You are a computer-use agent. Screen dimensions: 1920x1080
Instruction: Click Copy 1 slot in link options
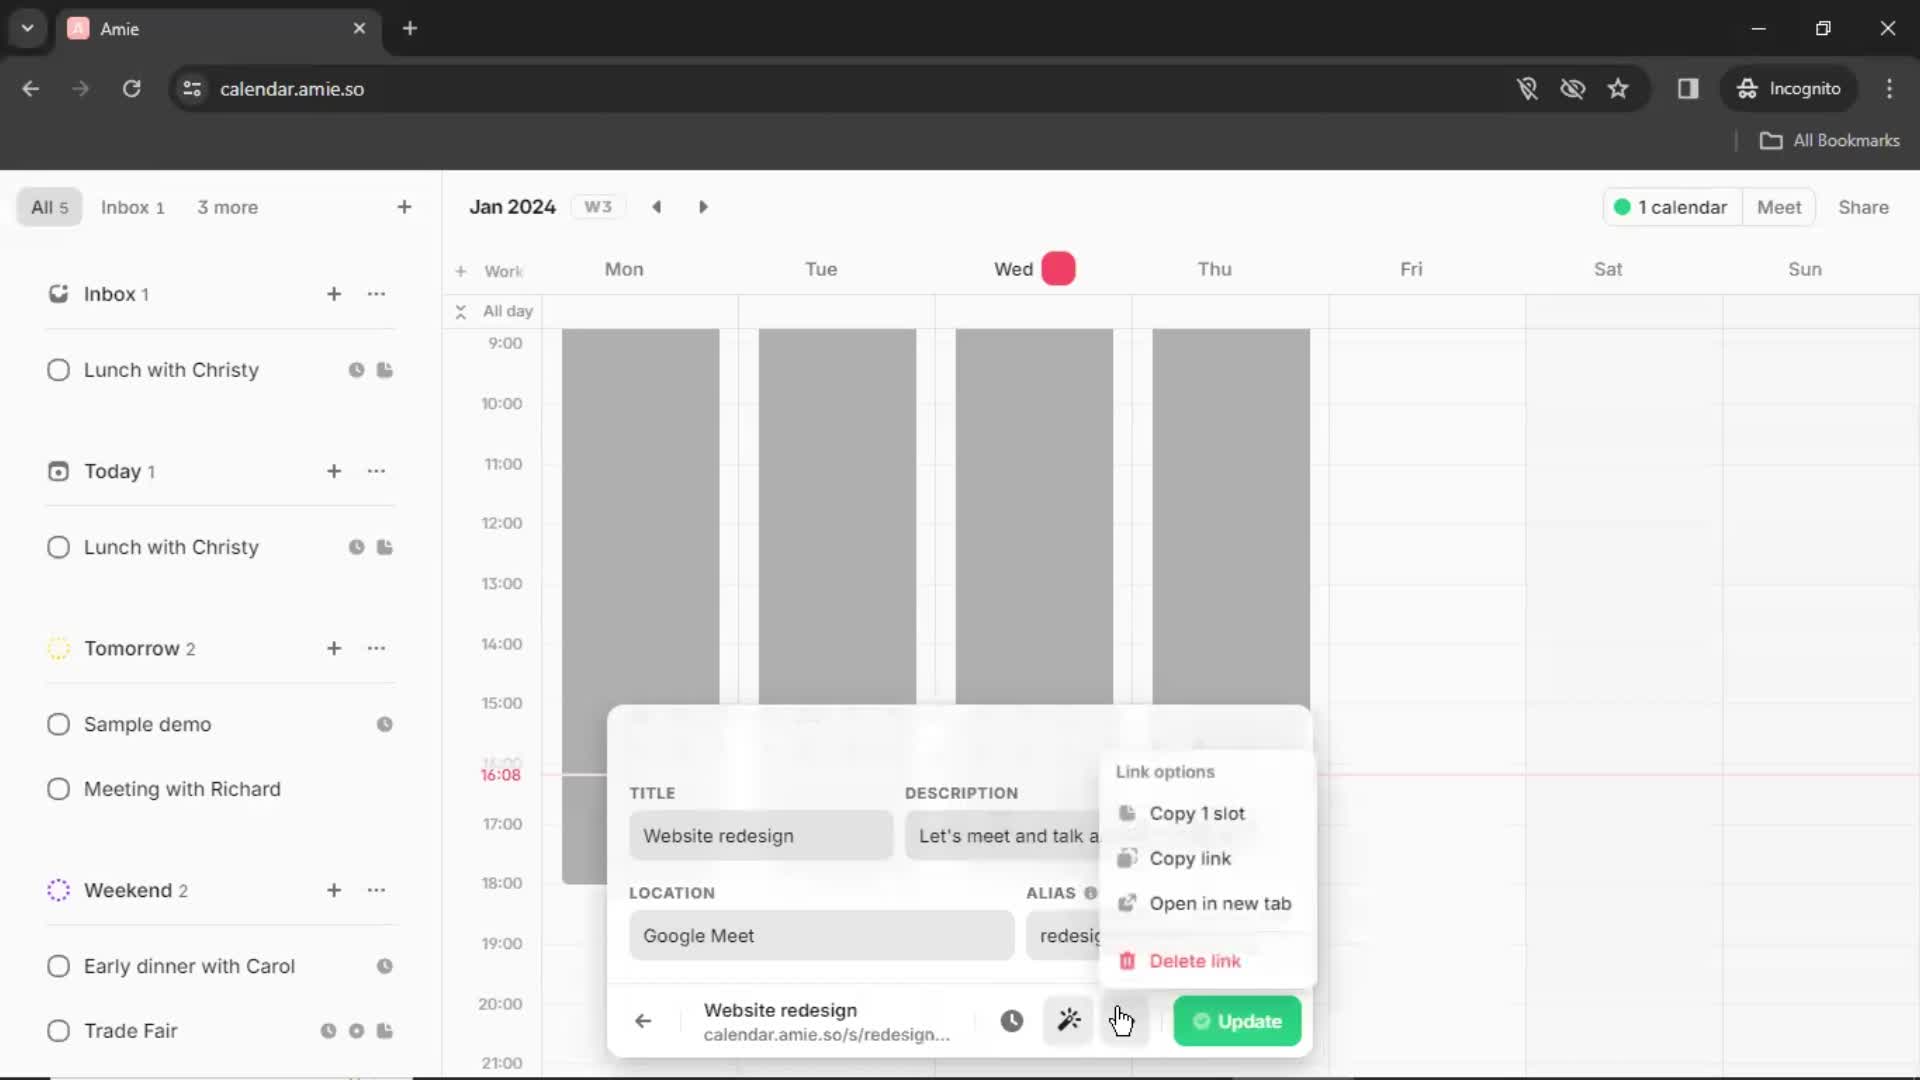(x=1197, y=812)
